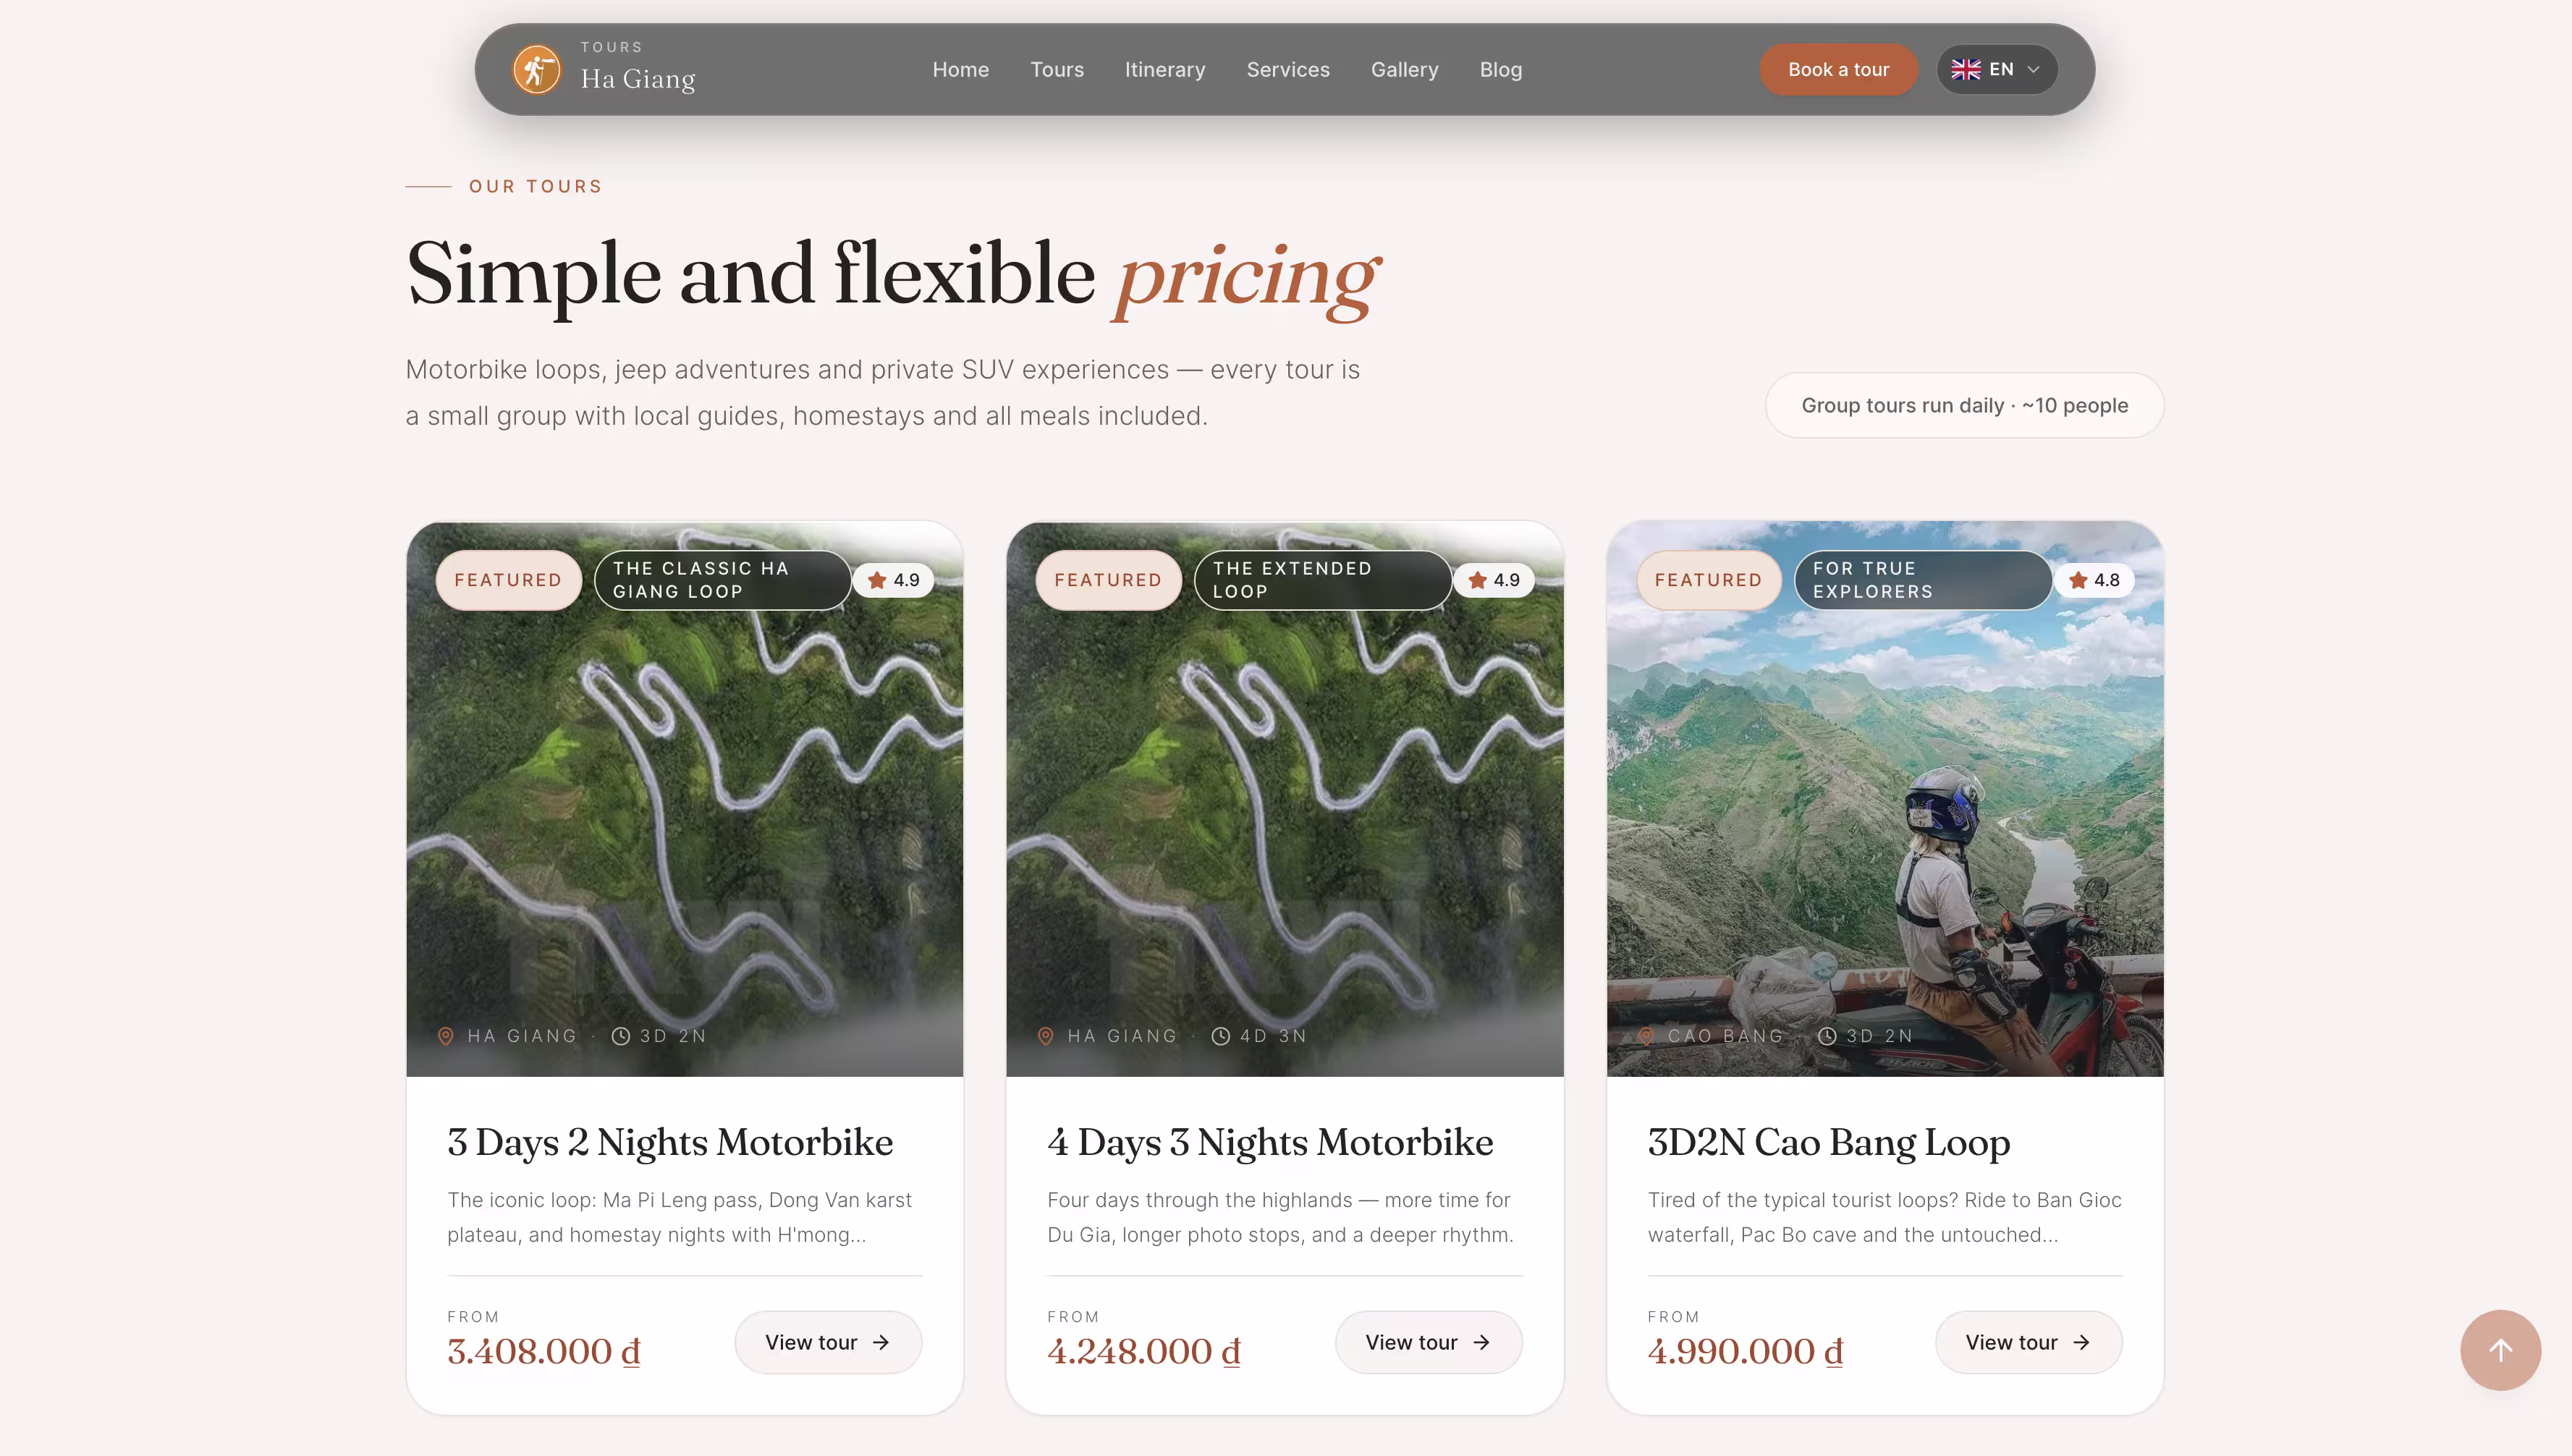Click the 4.9 star rating on Classic Loop card

tap(893, 580)
